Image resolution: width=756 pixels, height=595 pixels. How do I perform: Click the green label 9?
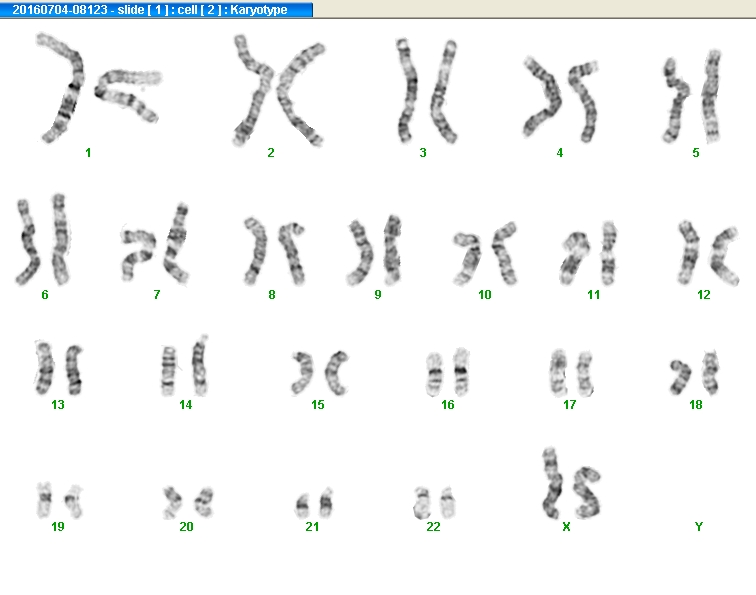tap(378, 295)
